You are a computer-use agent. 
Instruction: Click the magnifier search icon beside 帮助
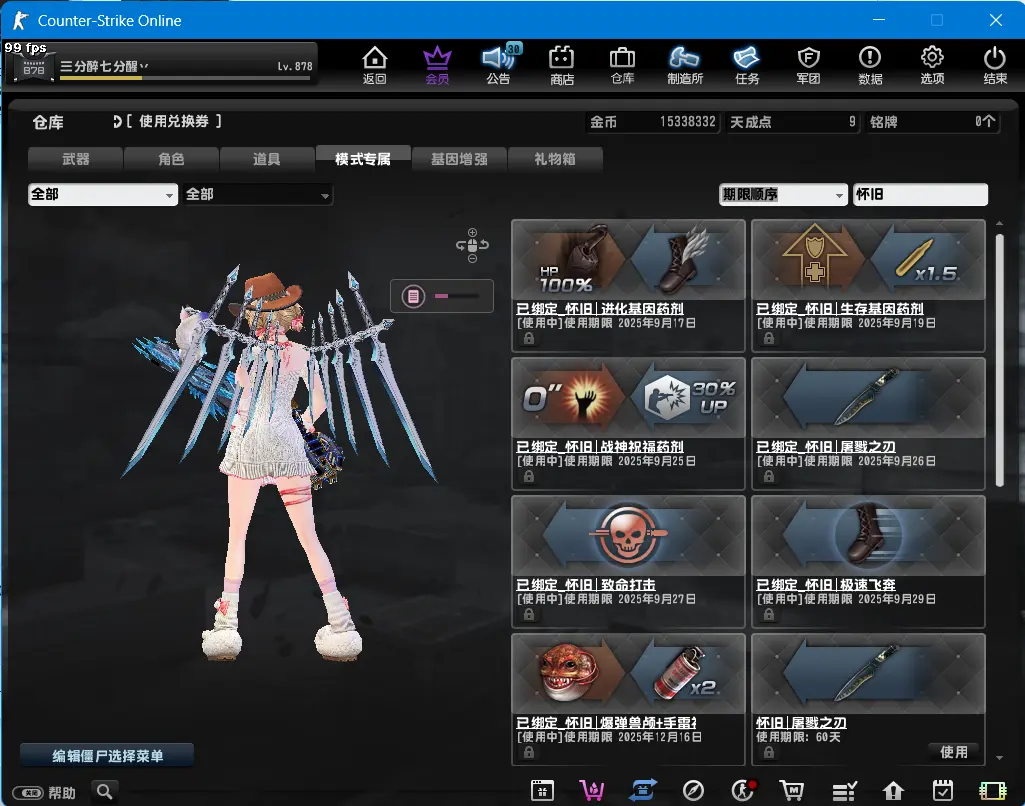pyautogui.click(x=105, y=792)
